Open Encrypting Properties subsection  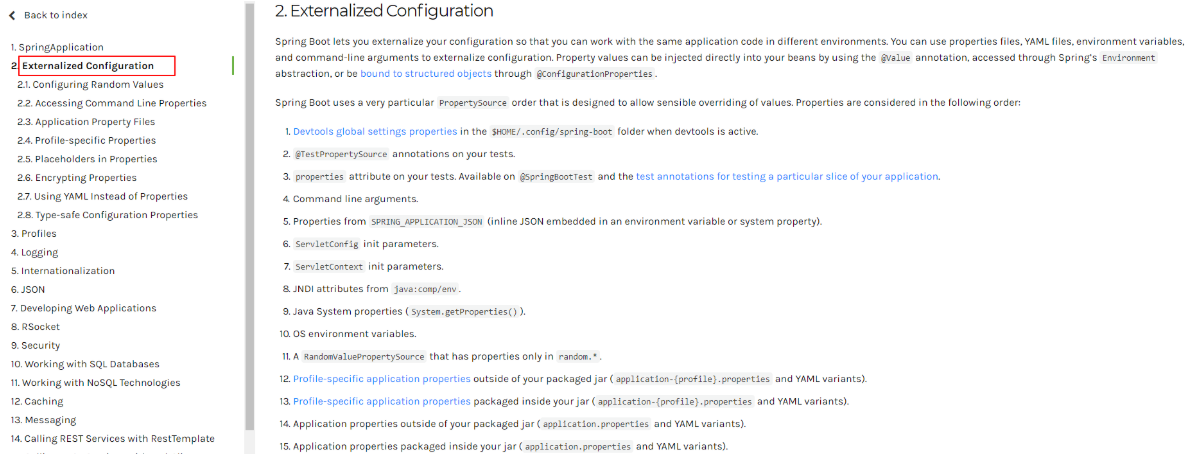coord(77,178)
